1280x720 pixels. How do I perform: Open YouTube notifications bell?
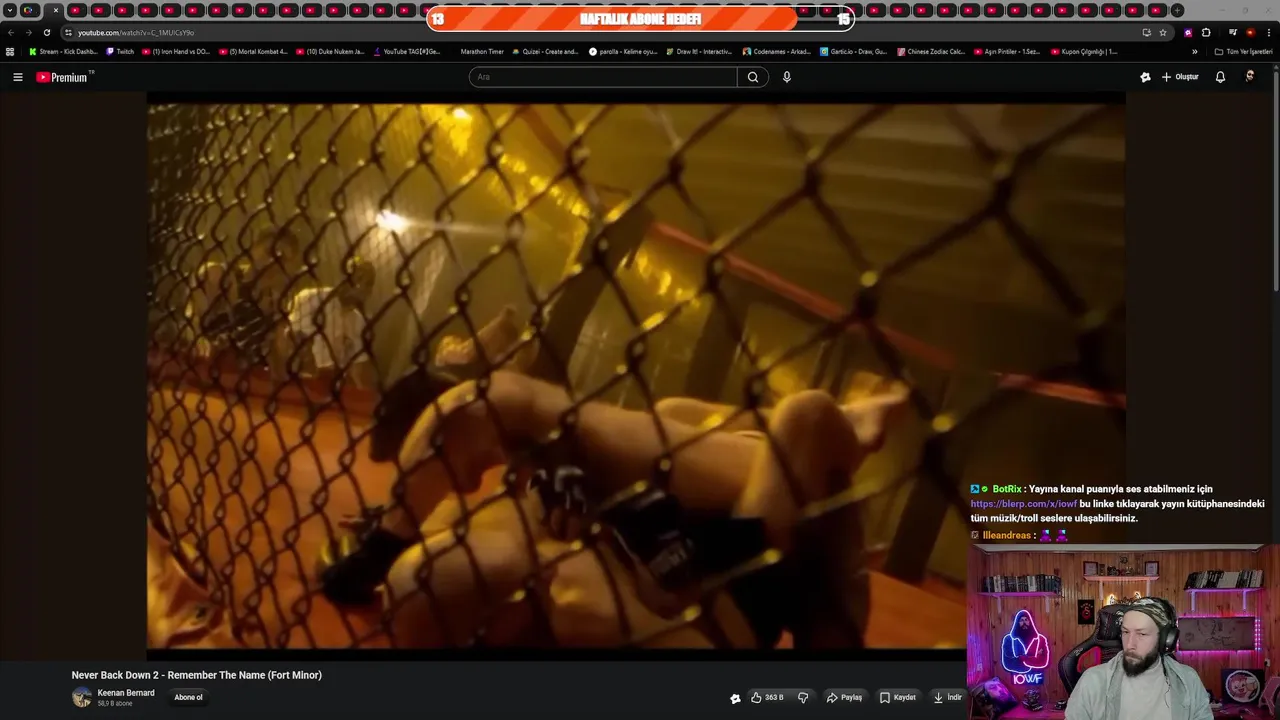click(x=1220, y=77)
